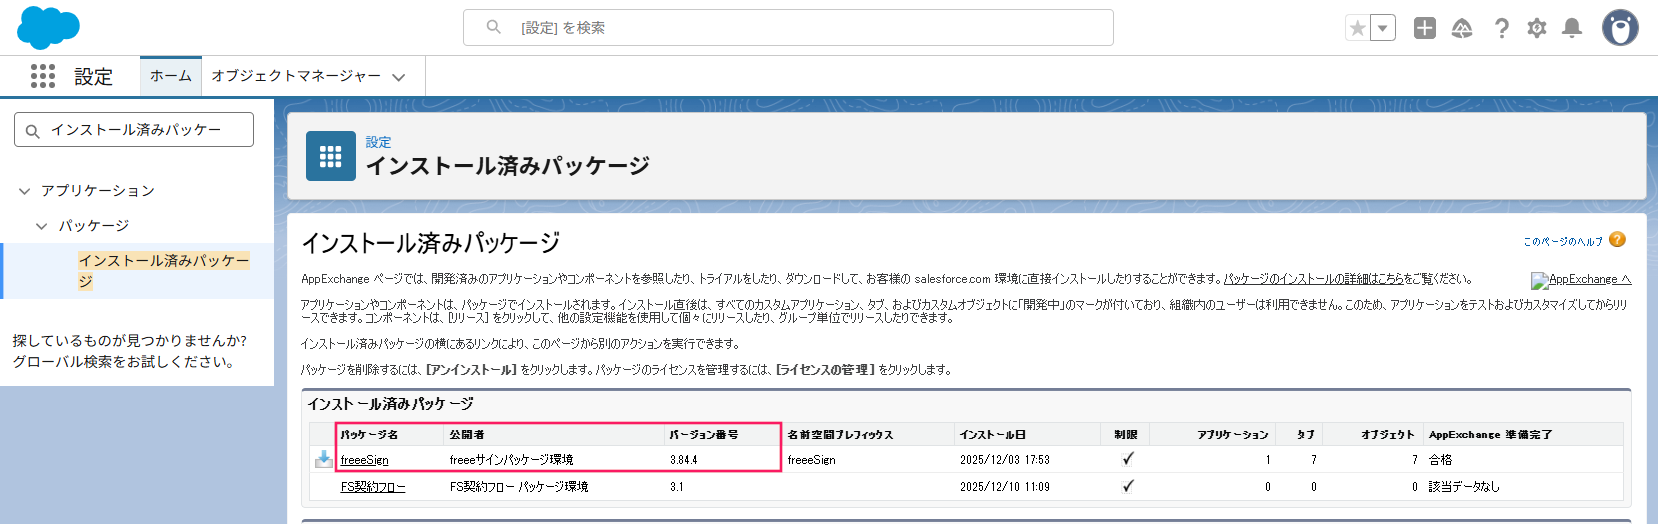The image size is (1658, 524).
Task: Click the バージョン番号 column header
Action: [x=704, y=435]
